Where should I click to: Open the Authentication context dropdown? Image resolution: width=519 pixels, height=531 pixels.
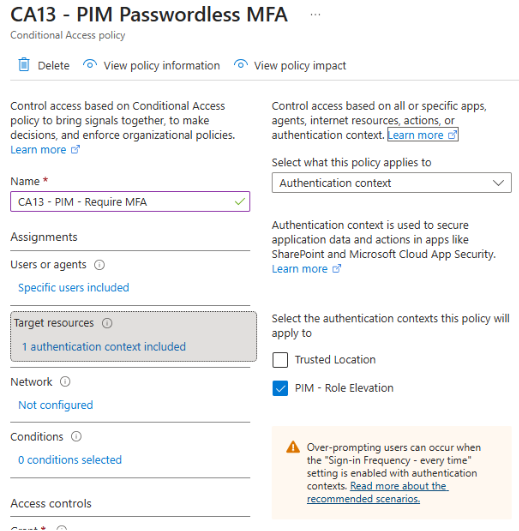coord(391,183)
